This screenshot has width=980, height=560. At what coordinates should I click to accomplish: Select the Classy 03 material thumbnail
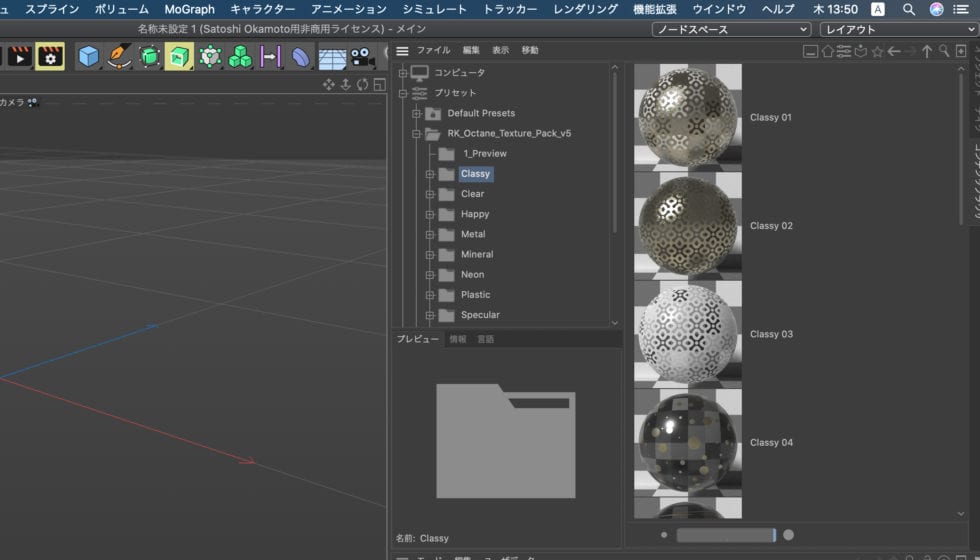tap(688, 334)
